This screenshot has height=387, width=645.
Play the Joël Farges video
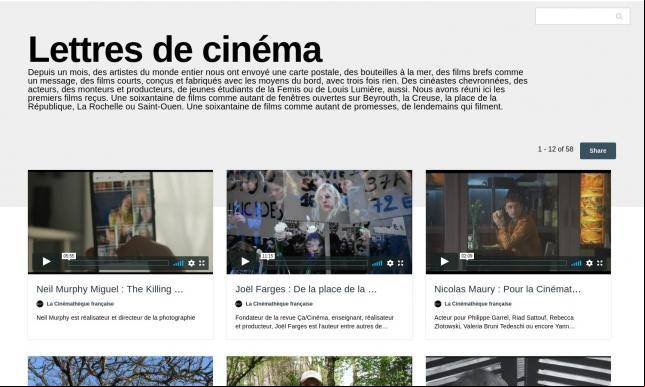(245, 262)
